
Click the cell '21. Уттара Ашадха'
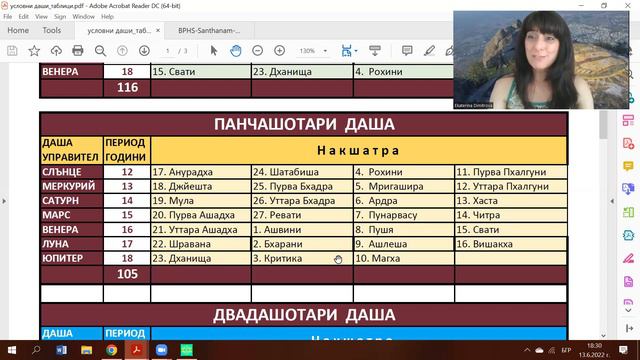pos(201,230)
